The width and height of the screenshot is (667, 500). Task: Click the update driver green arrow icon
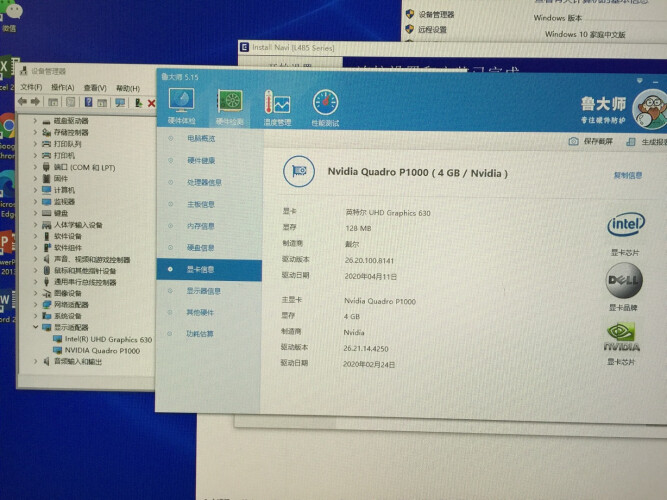138,103
